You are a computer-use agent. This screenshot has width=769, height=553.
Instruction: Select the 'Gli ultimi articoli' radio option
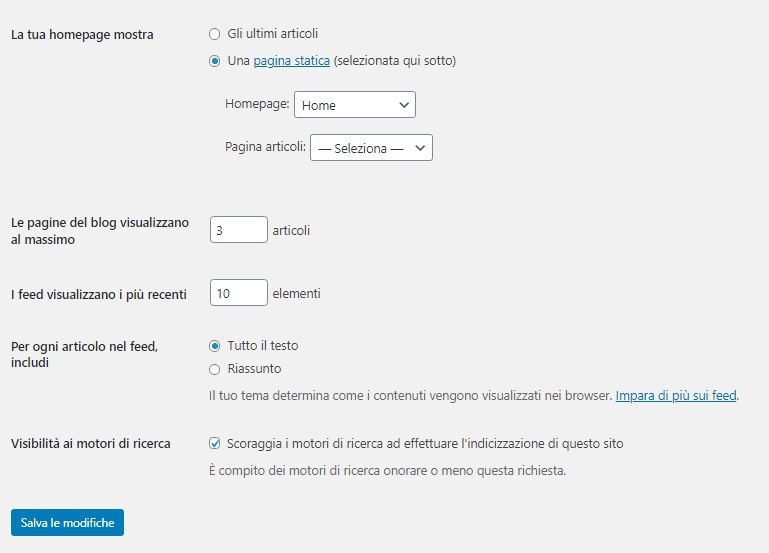[x=214, y=34]
